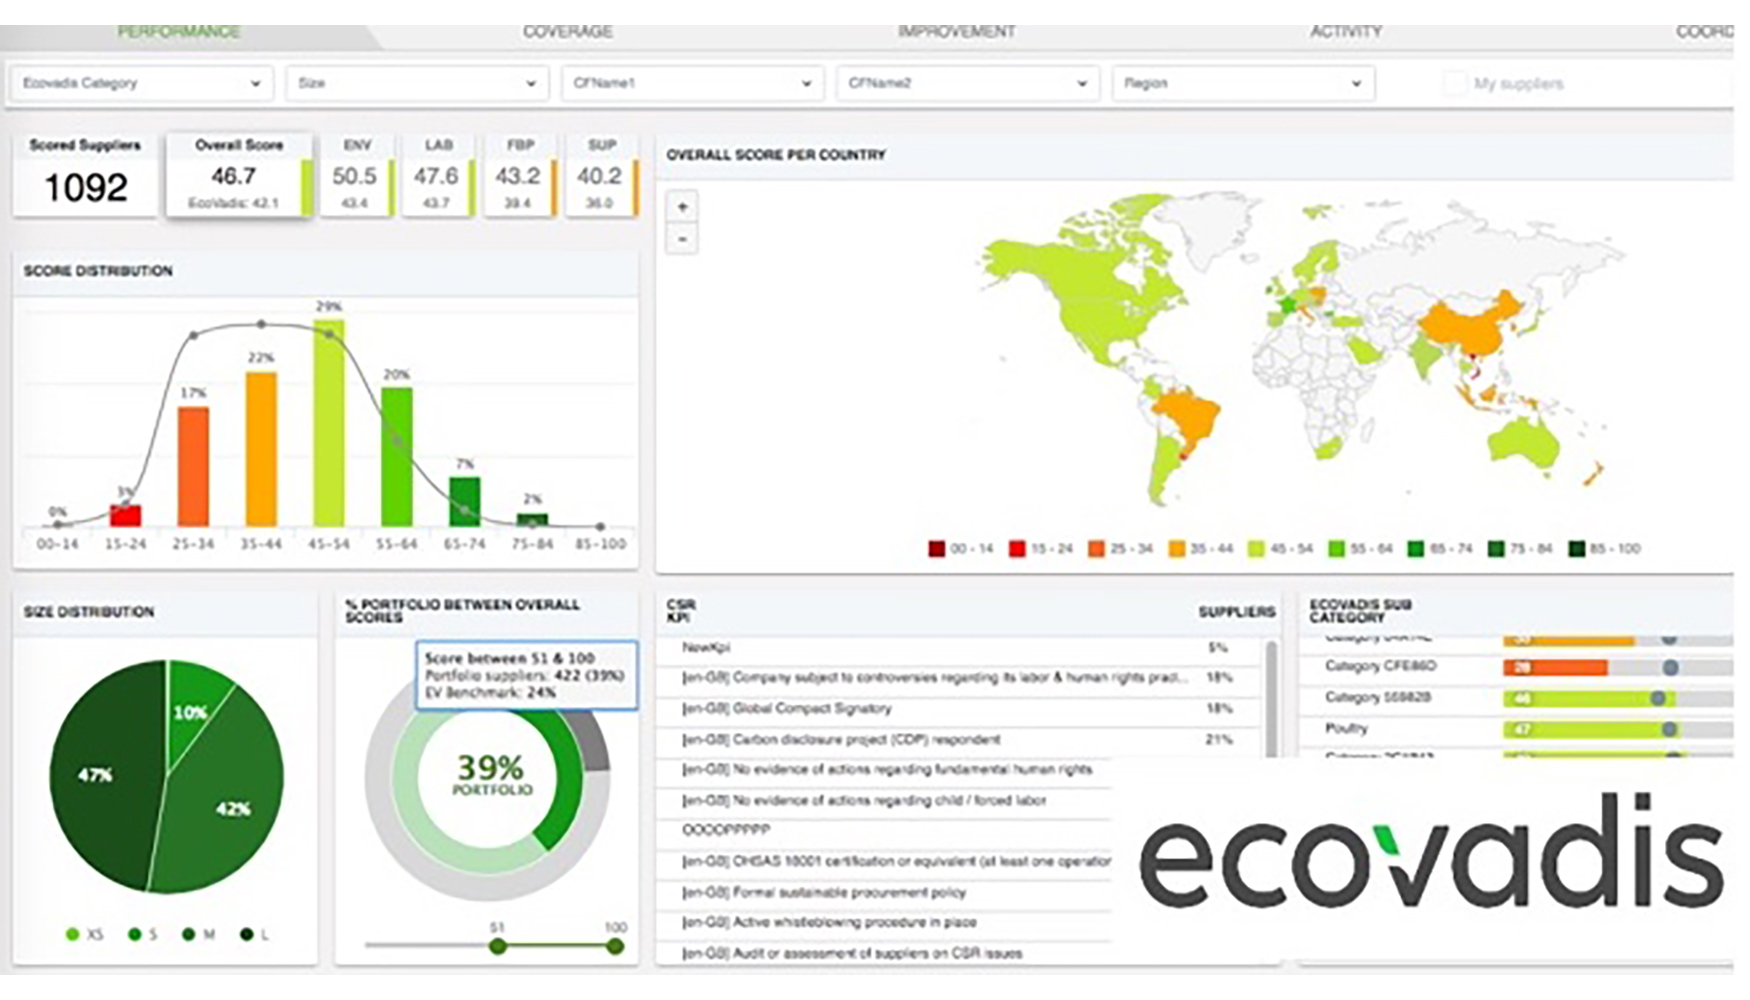Open the CfName2 dropdown
Image resolution: width=1750 pixels, height=1000 pixels.
[x=967, y=83]
